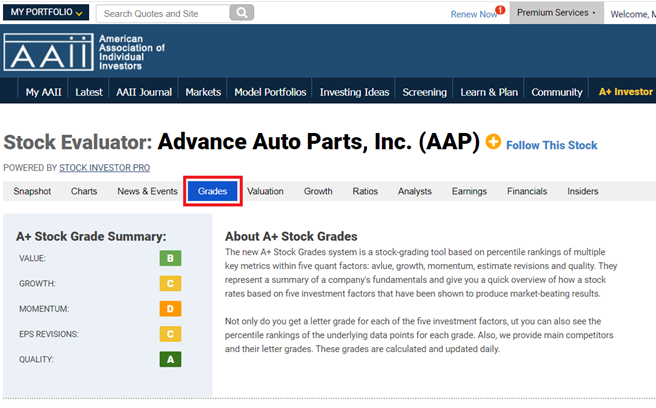Click the GROWTH: label in grade summary
This screenshot has width=656, height=408.
point(37,284)
